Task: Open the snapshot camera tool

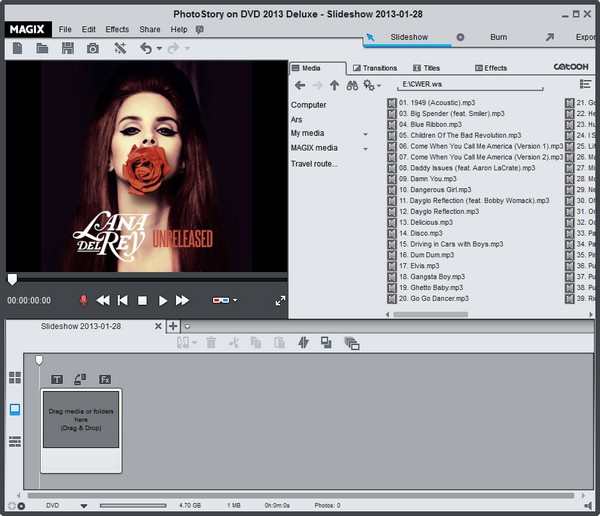Action: [93, 48]
